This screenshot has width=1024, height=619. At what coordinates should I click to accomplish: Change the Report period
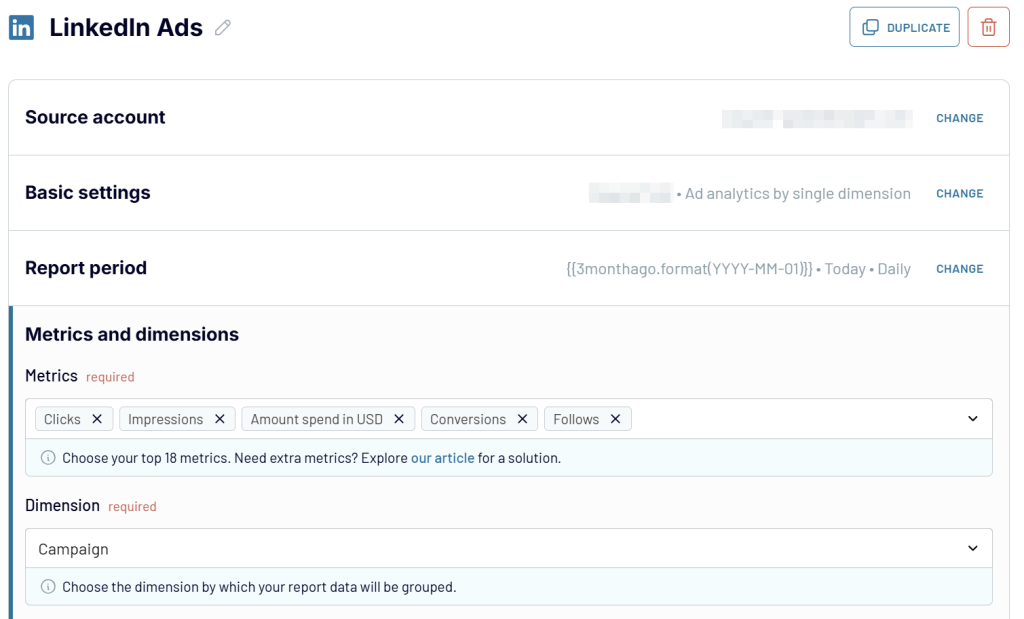pos(959,268)
